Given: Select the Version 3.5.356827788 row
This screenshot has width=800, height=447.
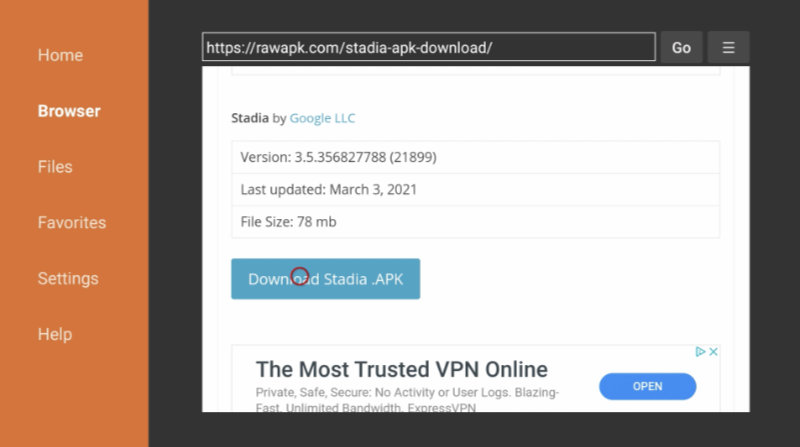Looking at the screenshot, I should pos(476,157).
